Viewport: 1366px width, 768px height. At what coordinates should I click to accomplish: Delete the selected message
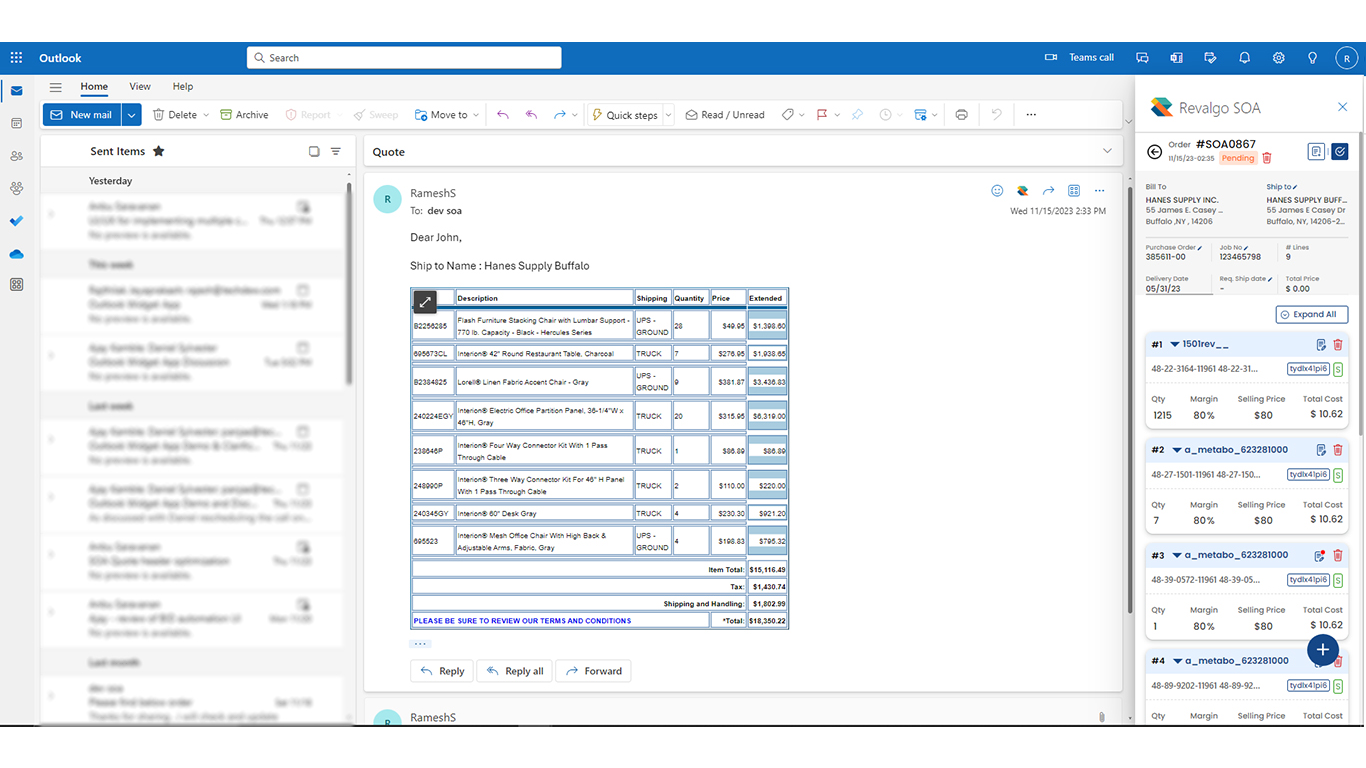pyautogui.click(x=175, y=115)
